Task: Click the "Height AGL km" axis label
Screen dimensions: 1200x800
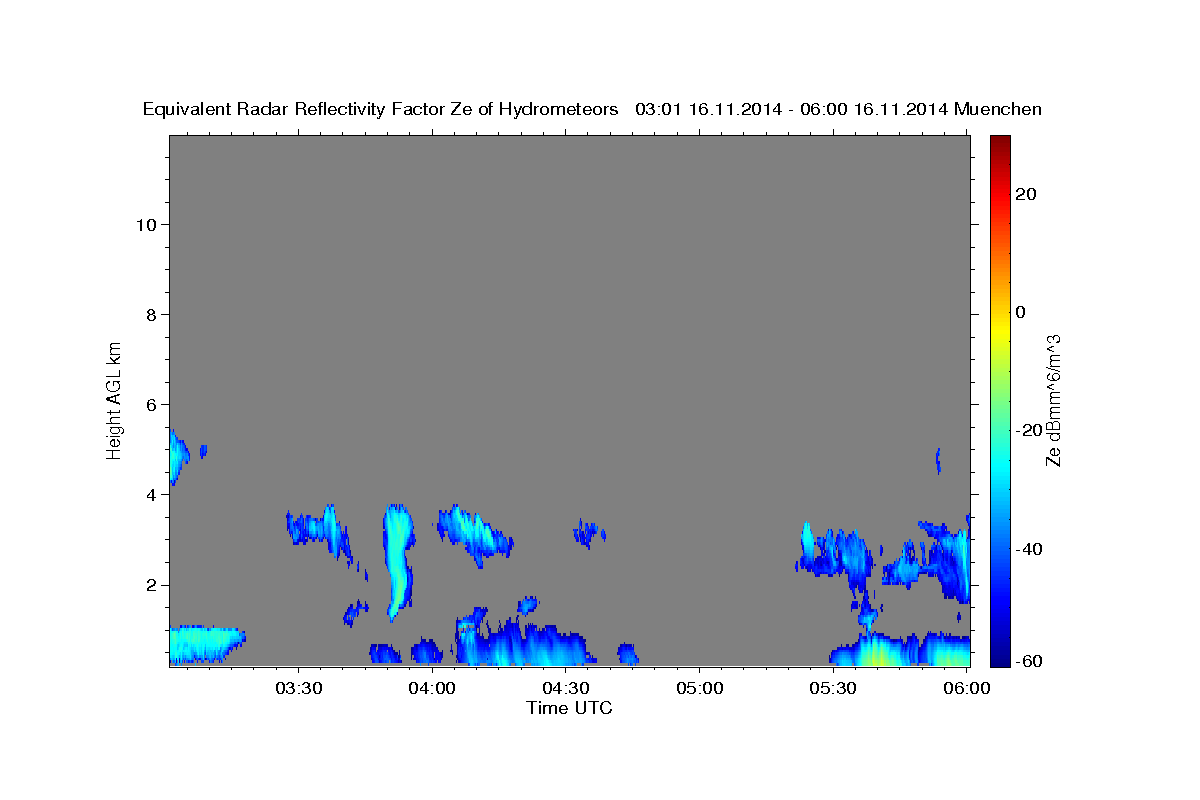Action: click(x=114, y=399)
